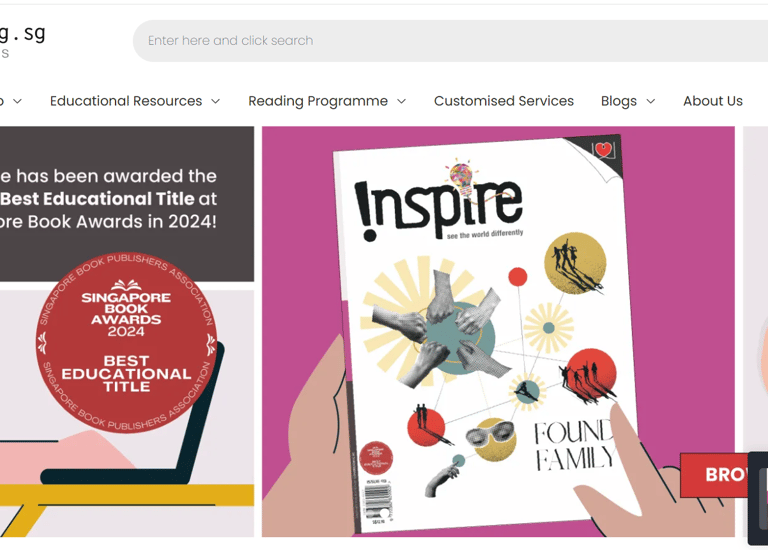Open the Reading Programme menu item
The image size is (768, 550).
318,101
